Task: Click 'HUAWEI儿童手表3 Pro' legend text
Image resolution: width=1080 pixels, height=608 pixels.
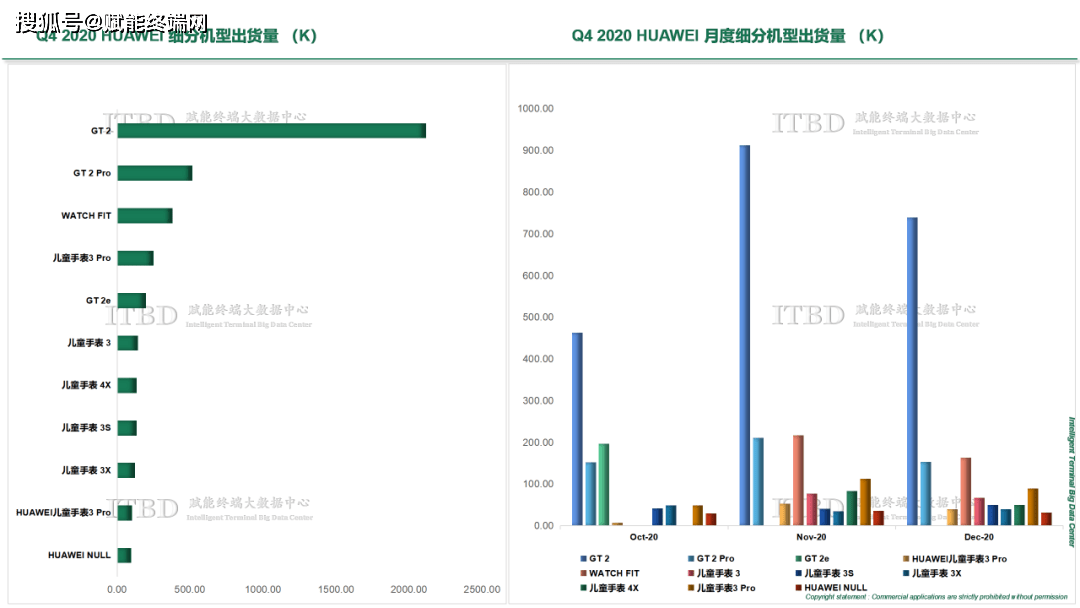Action: coord(959,559)
